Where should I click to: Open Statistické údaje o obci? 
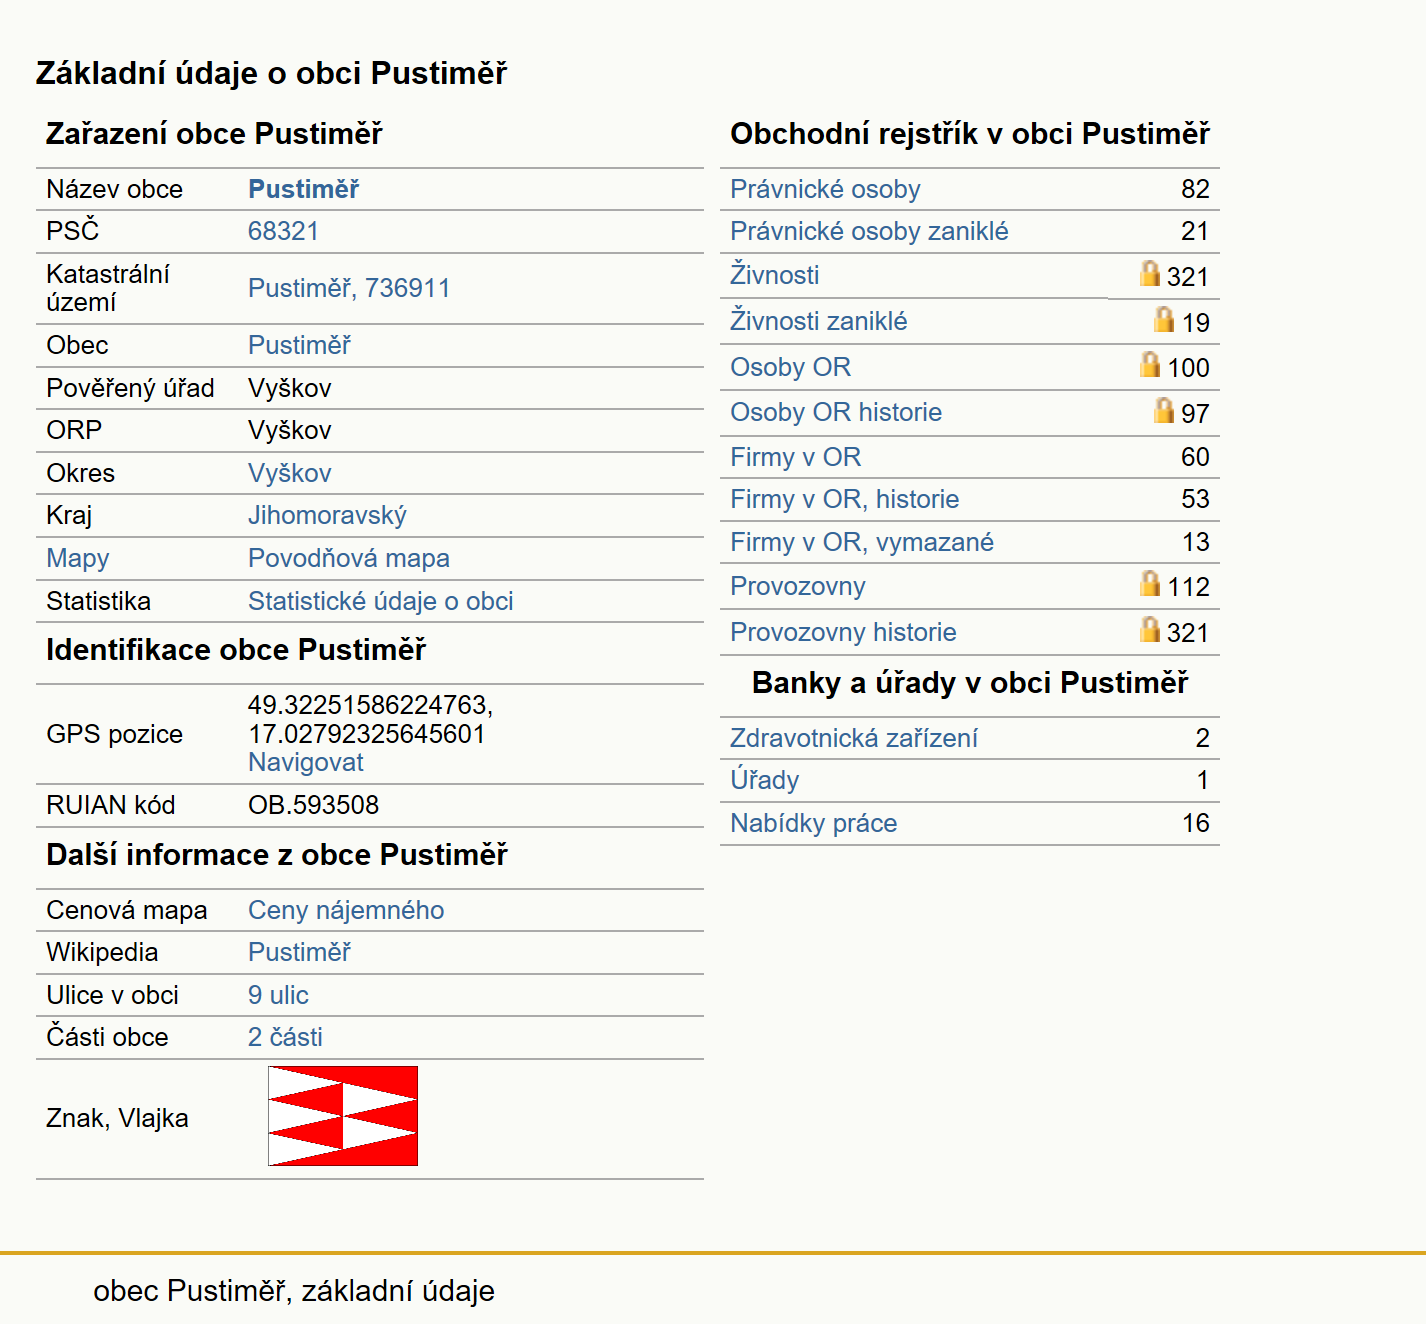point(381,601)
